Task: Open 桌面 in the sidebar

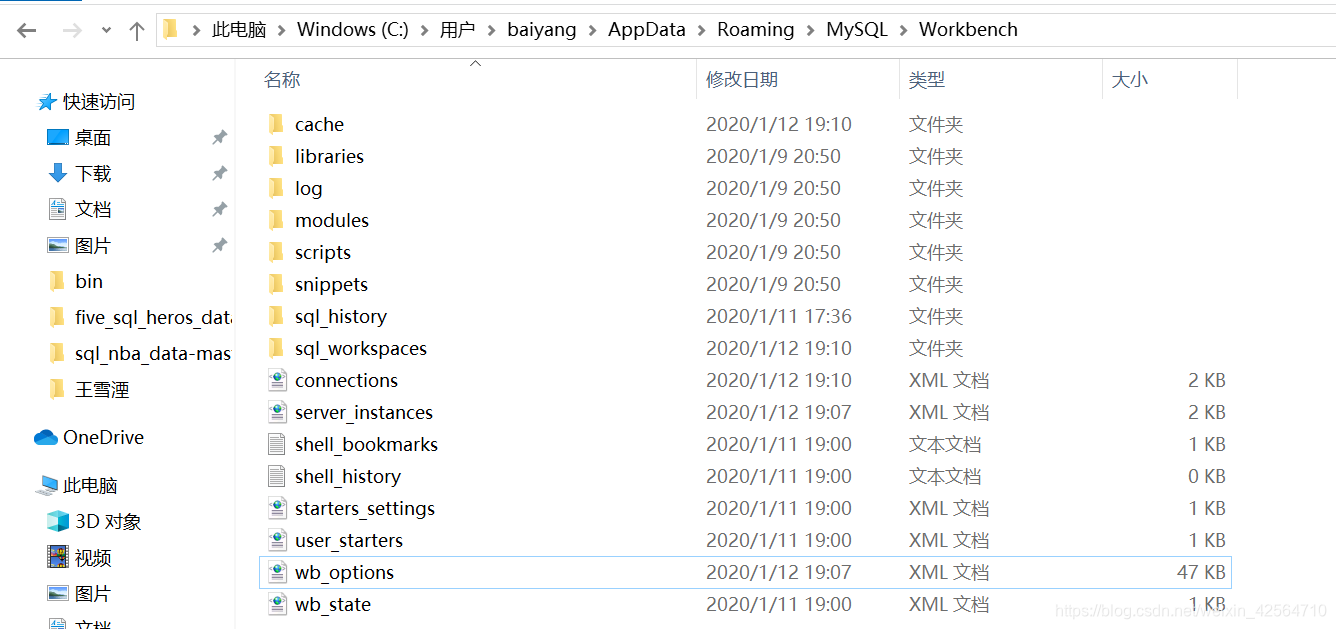Action: pyautogui.click(x=93, y=138)
